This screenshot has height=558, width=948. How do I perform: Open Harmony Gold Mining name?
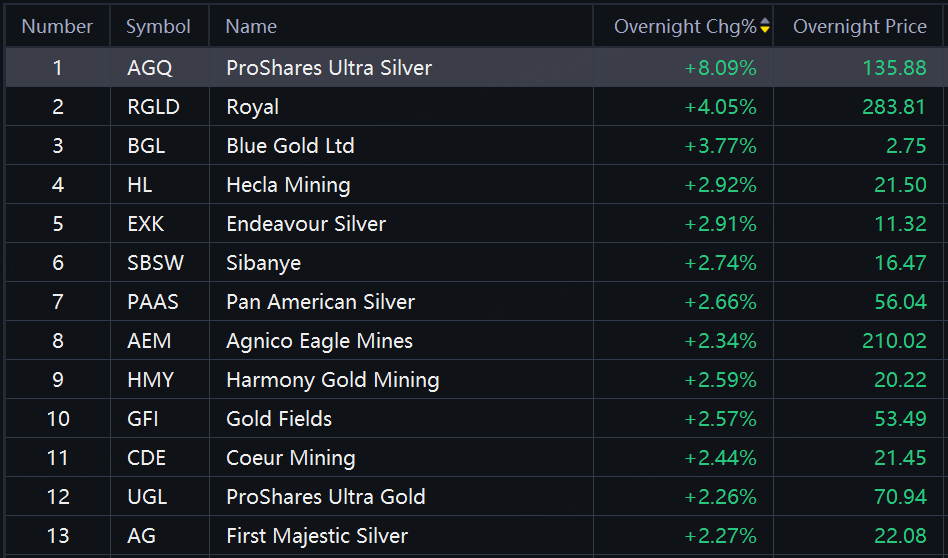point(332,380)
